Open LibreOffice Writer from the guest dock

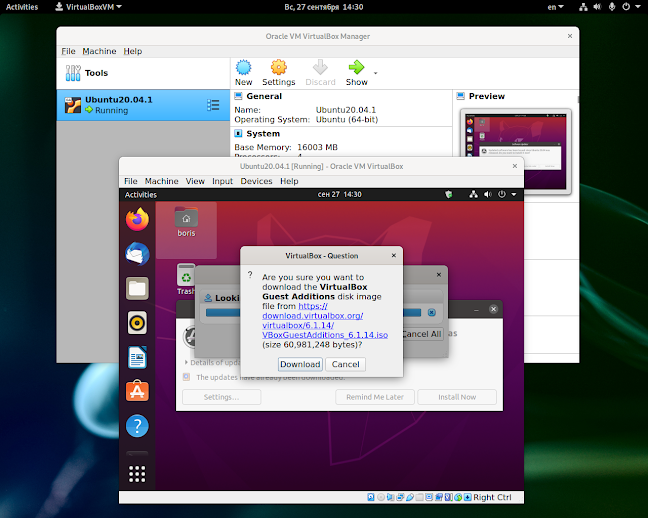click(137, 357)
